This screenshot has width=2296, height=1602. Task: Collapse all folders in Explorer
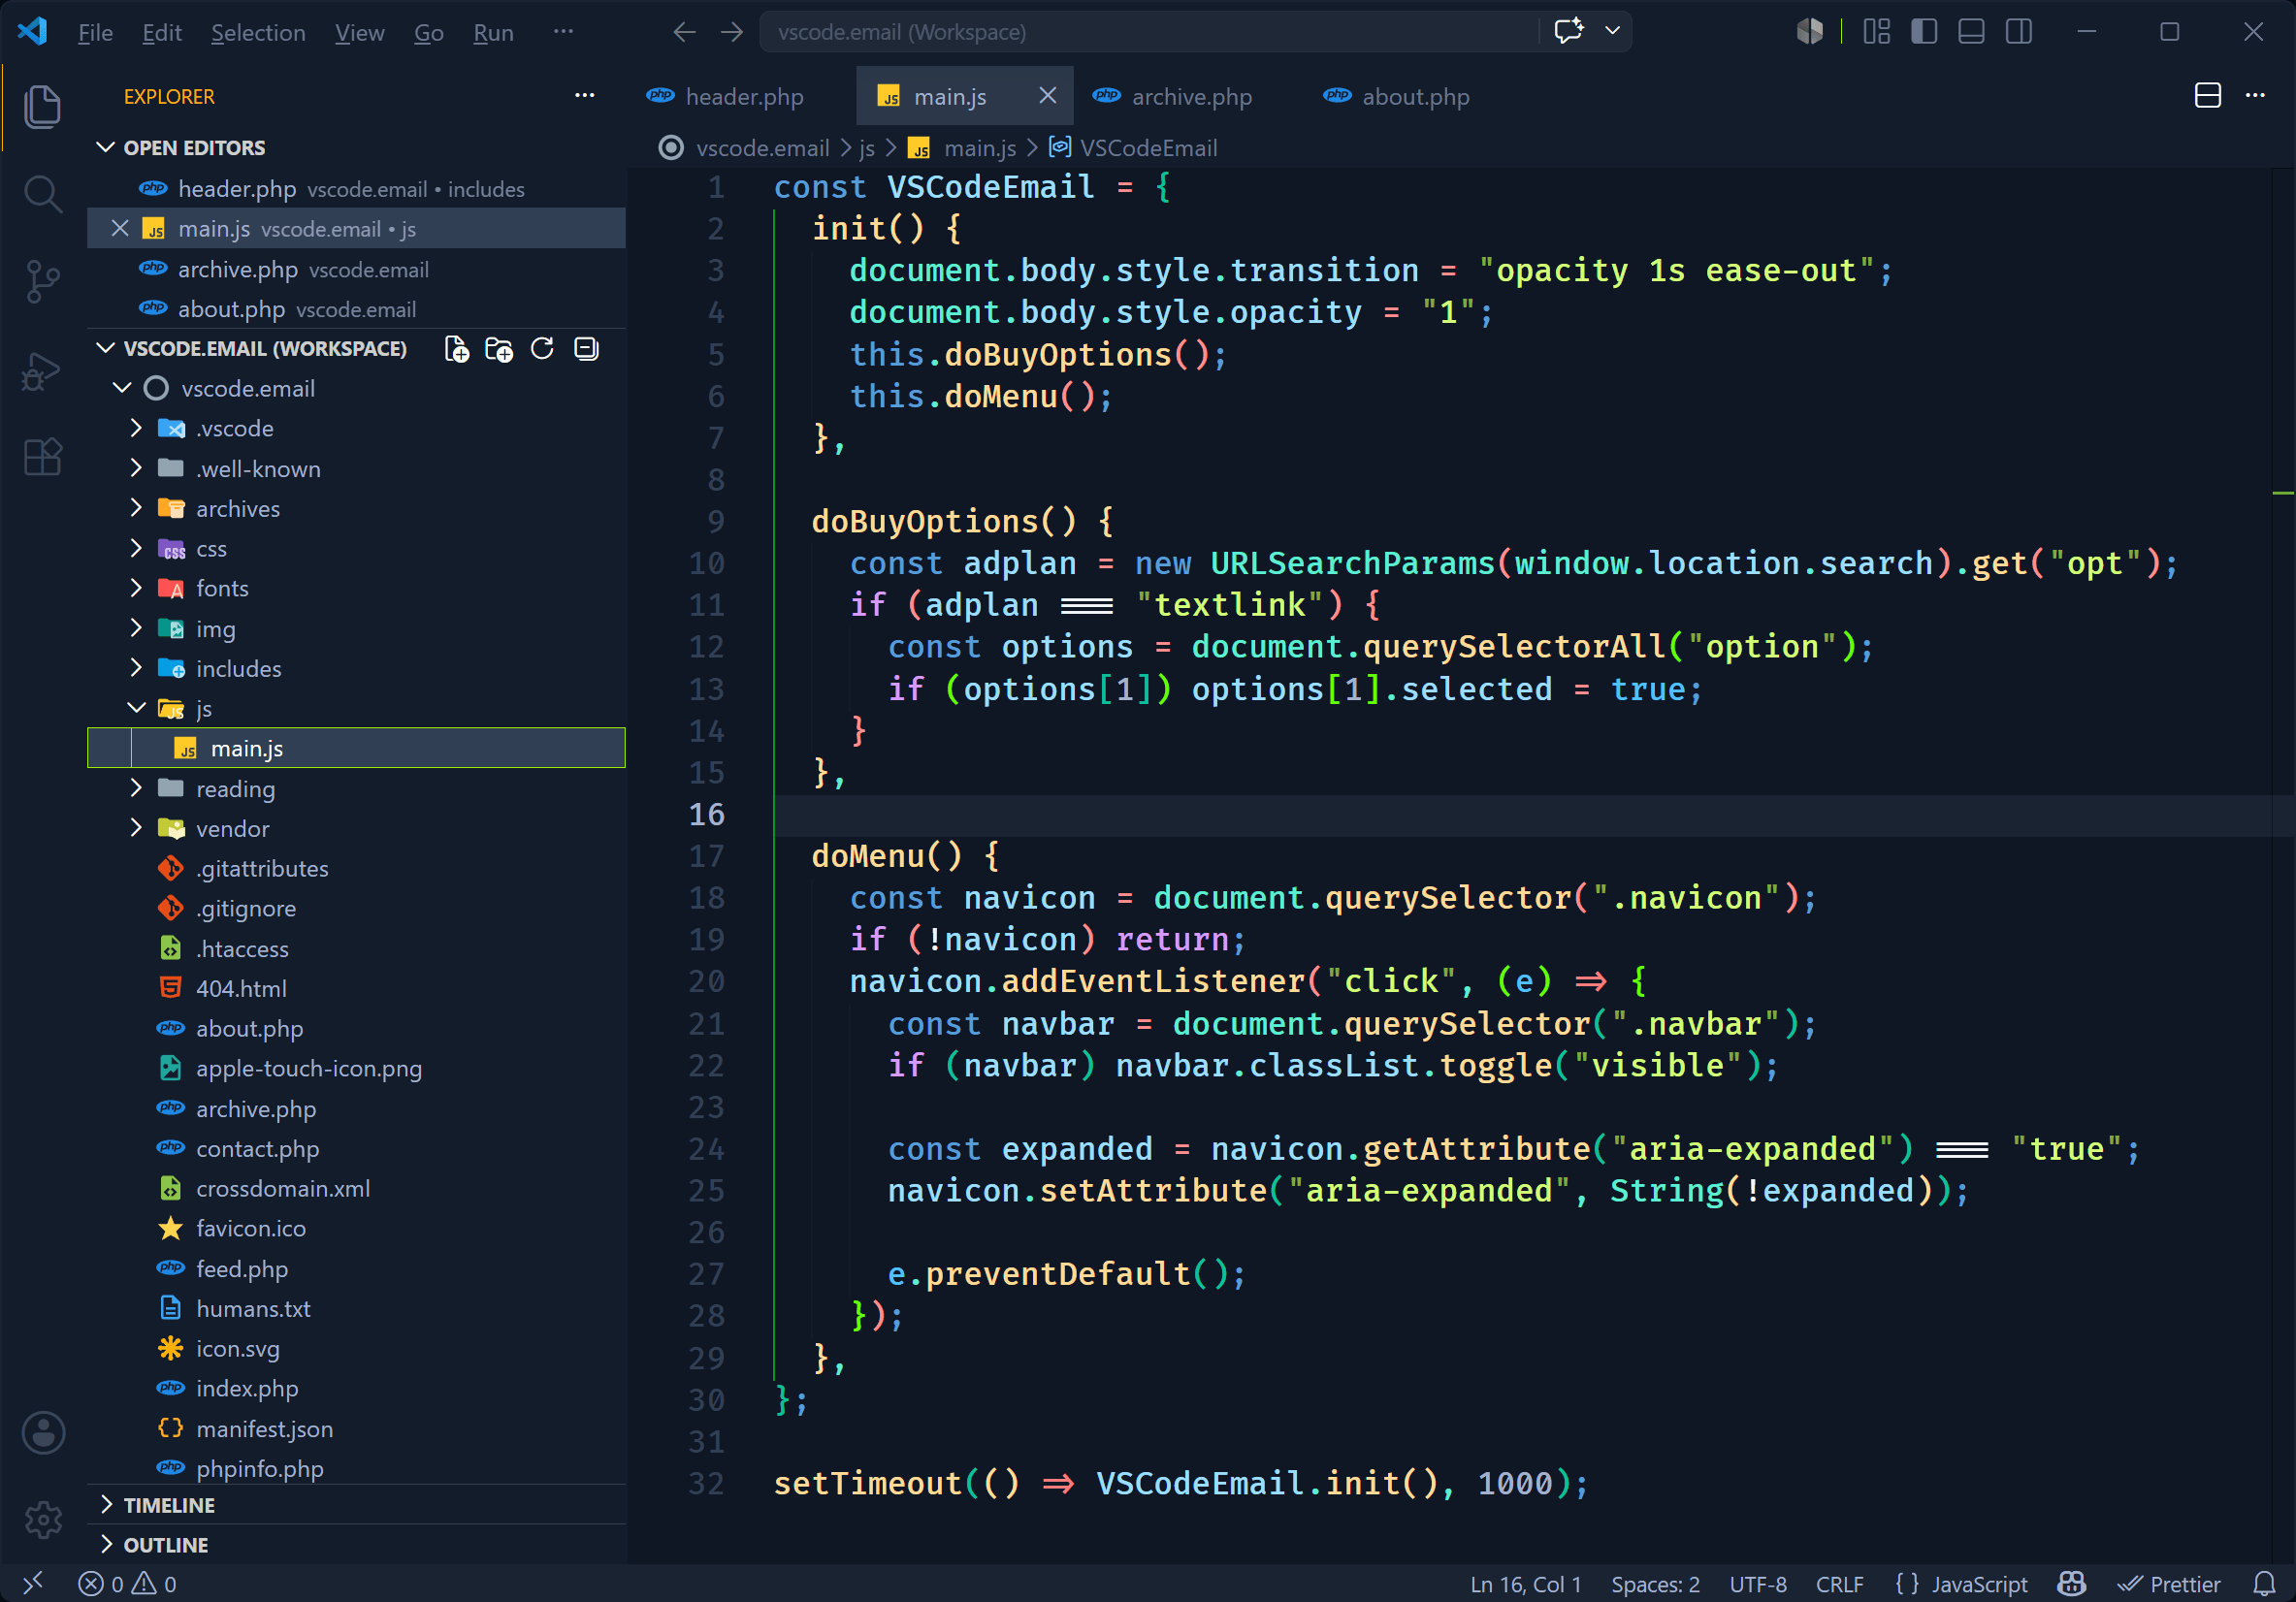(x=586, y=349)
